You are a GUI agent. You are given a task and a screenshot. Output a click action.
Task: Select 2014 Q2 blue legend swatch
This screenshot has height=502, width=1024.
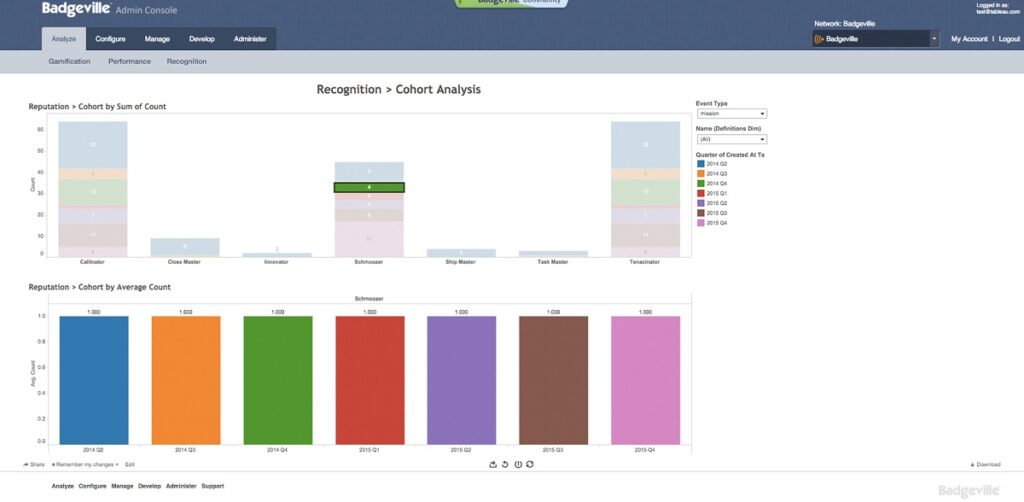701,164
